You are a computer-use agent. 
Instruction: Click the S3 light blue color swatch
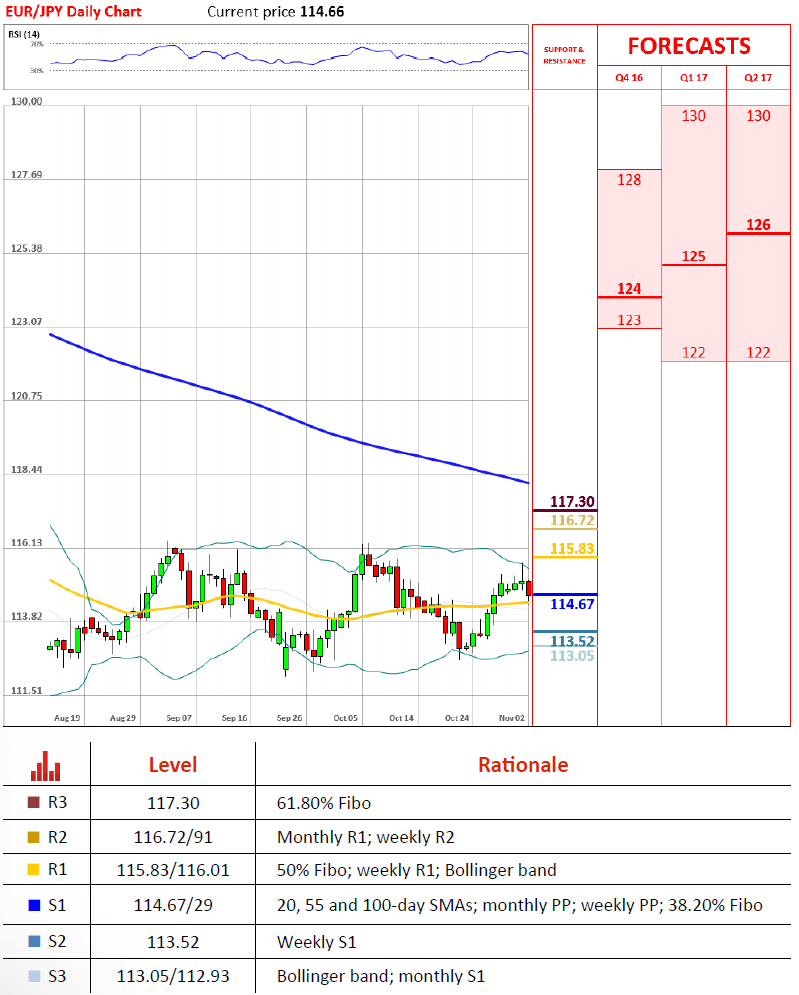(x=34, y=976)
